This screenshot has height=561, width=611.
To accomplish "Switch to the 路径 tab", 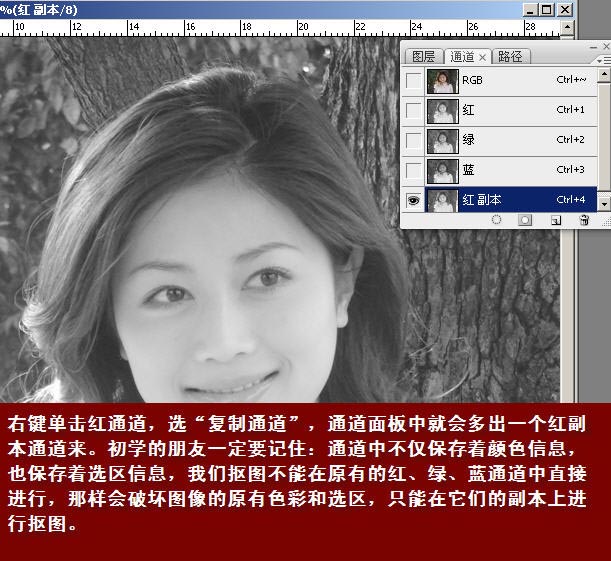I will pos(509,57).
